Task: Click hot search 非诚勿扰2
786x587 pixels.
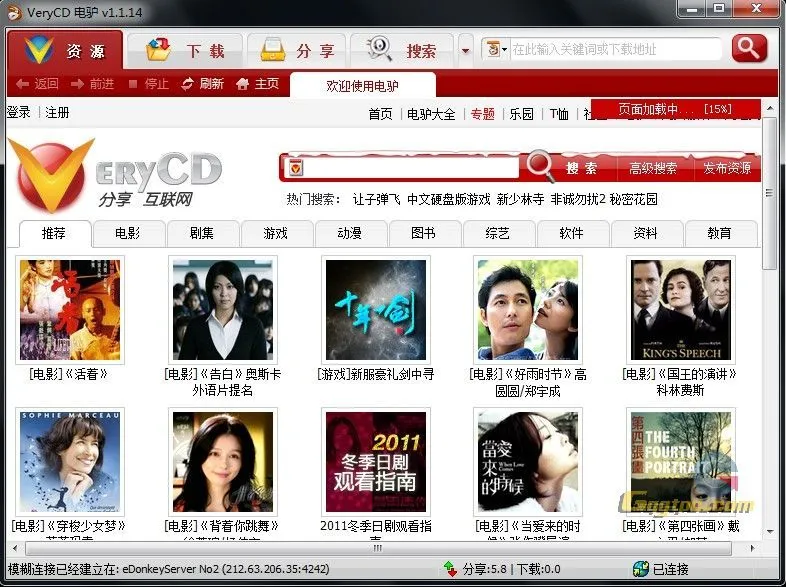Action: 578,200
